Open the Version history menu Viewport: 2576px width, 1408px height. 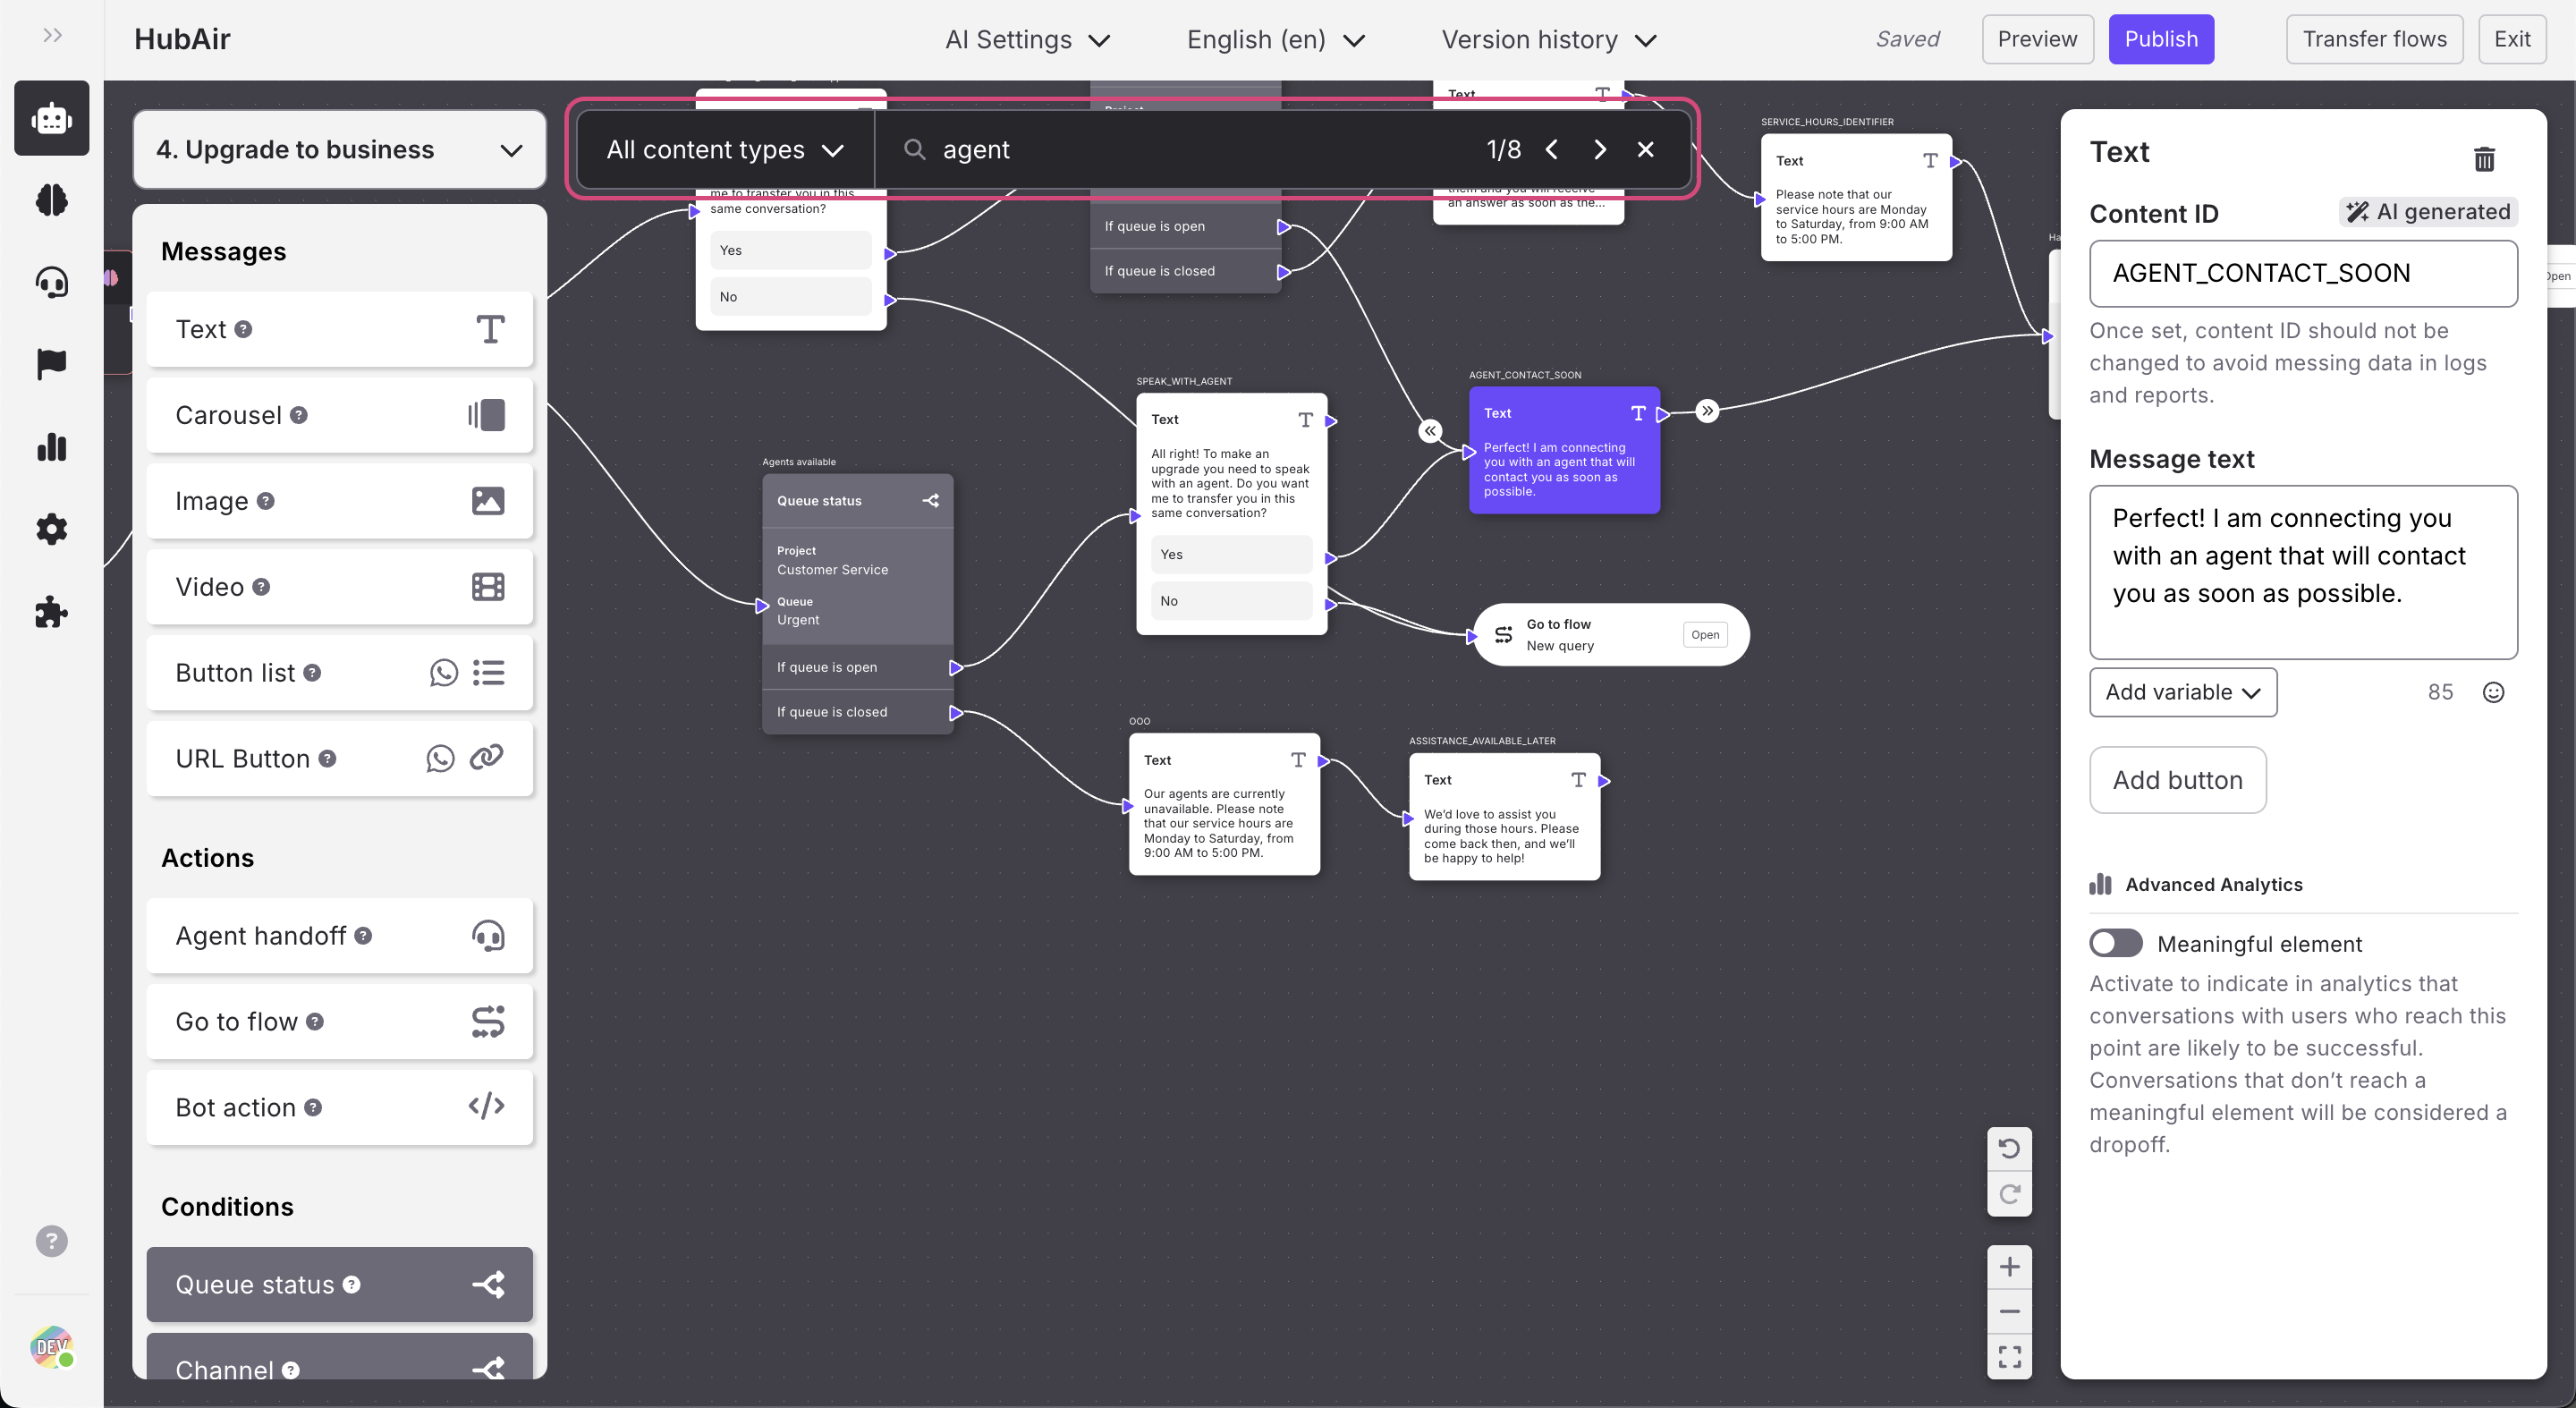point(1548,40)
